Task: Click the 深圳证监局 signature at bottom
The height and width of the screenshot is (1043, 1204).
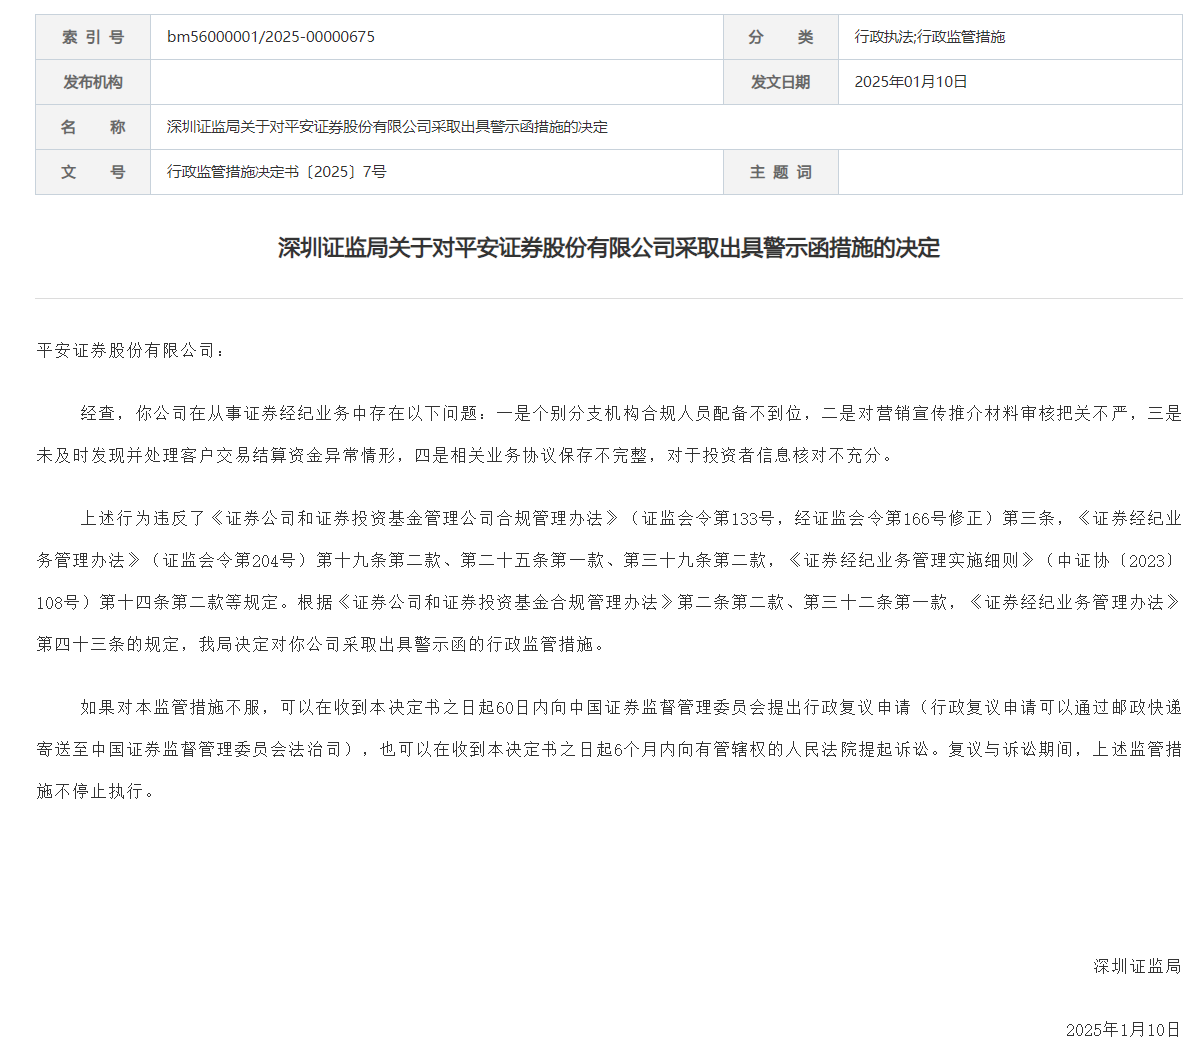Action: coord(1137,966)
